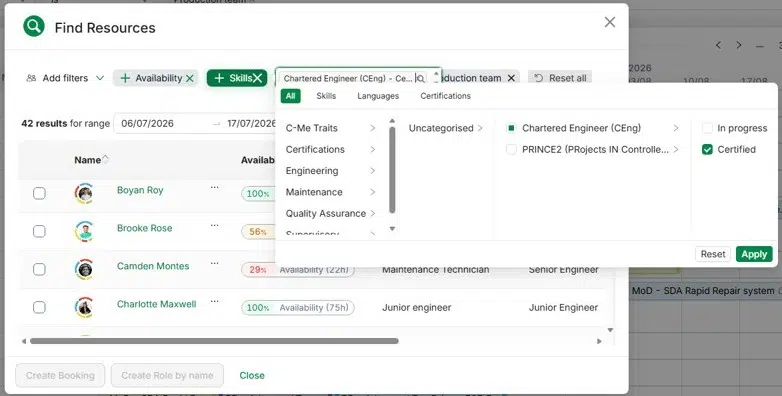Apply the selected skills filter
The image size is (782, 396).
pos(754,254)
